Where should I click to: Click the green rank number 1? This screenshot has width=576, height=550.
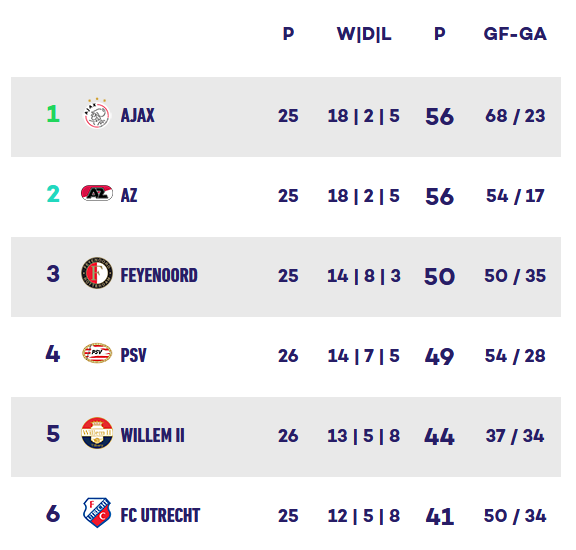[53, 114]
